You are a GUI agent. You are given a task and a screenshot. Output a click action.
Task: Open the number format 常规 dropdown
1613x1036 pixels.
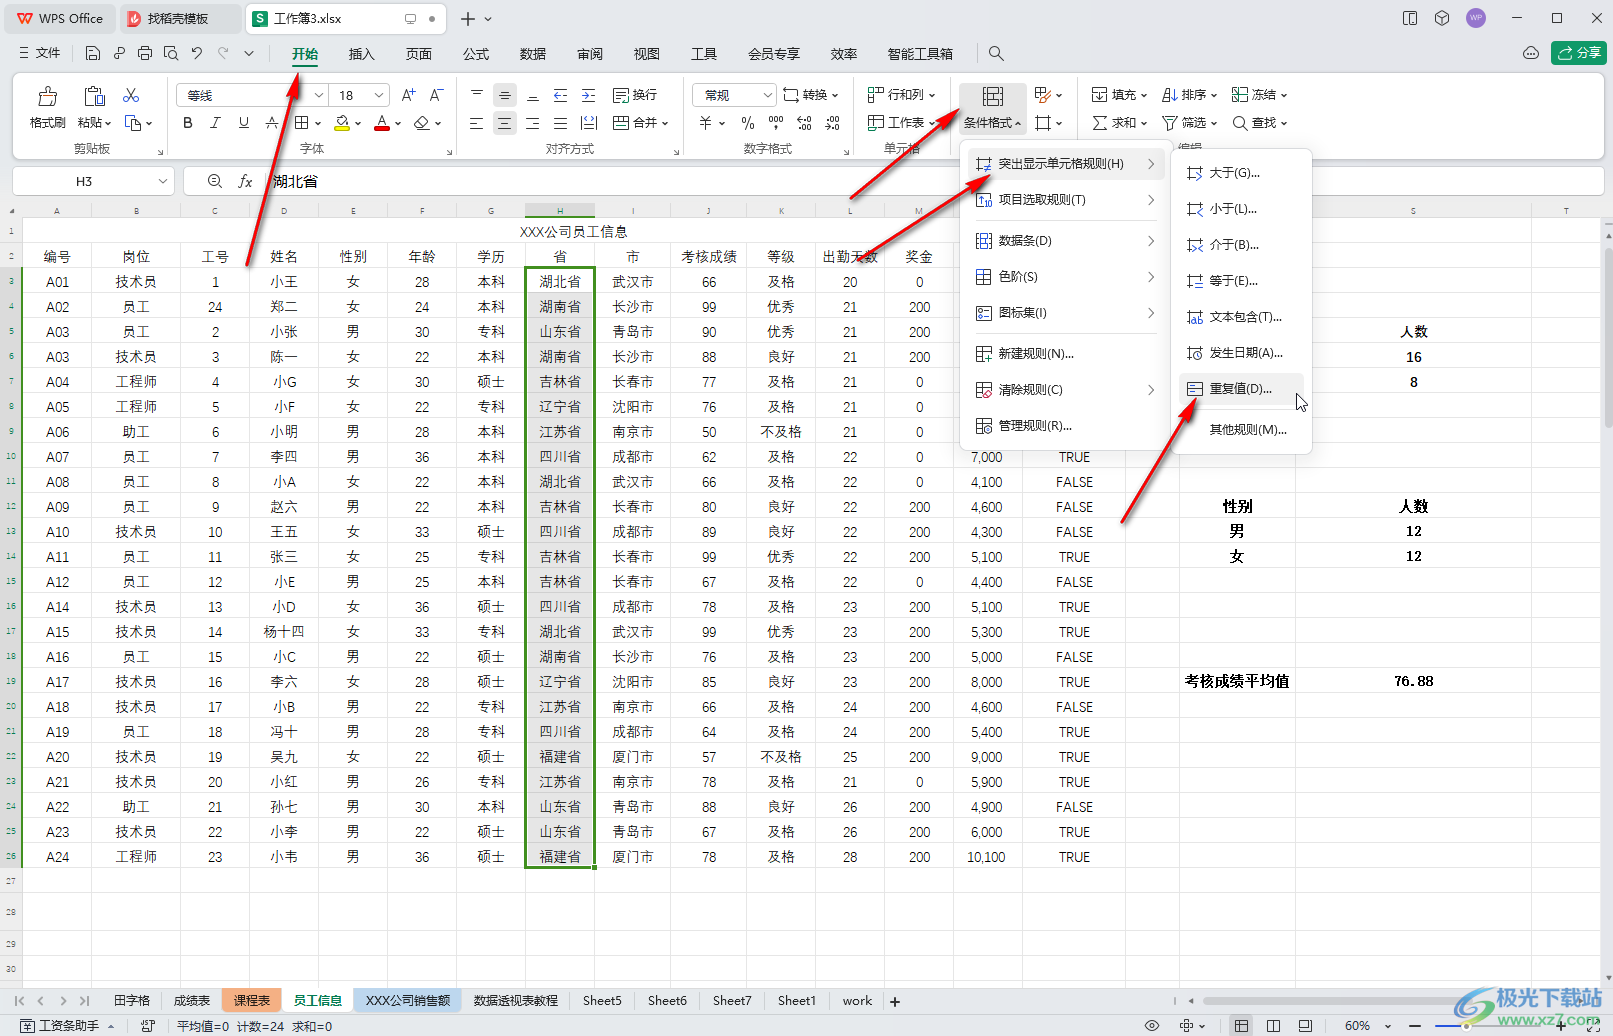[x=768, y=95]
